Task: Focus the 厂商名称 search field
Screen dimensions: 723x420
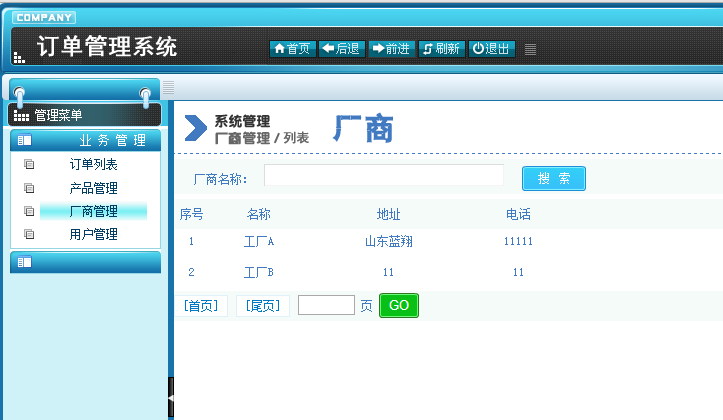Action: (384, 175)
